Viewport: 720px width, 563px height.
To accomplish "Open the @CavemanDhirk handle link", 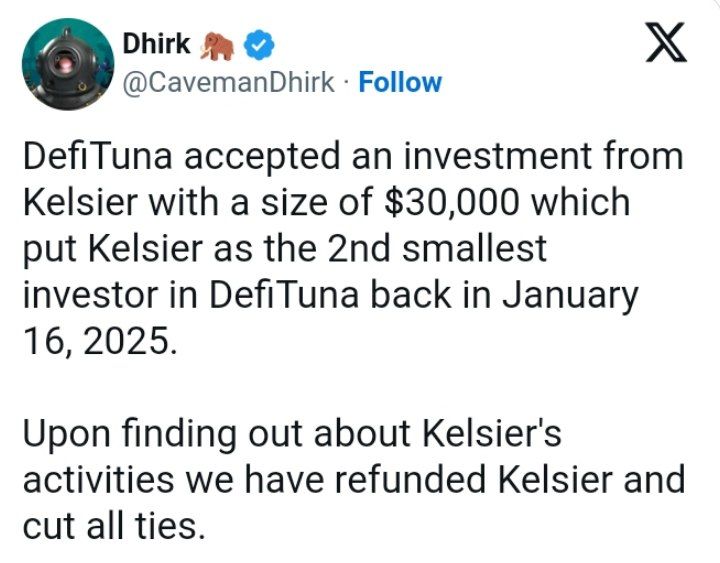I will coord(228,83).
